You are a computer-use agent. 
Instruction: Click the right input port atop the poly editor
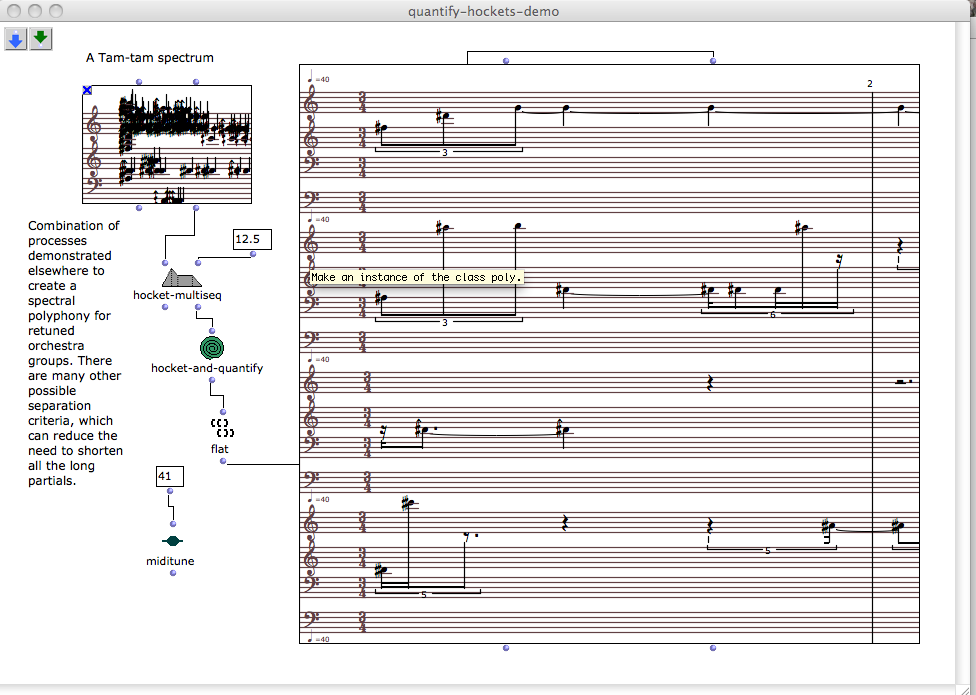tap(713, 61)
